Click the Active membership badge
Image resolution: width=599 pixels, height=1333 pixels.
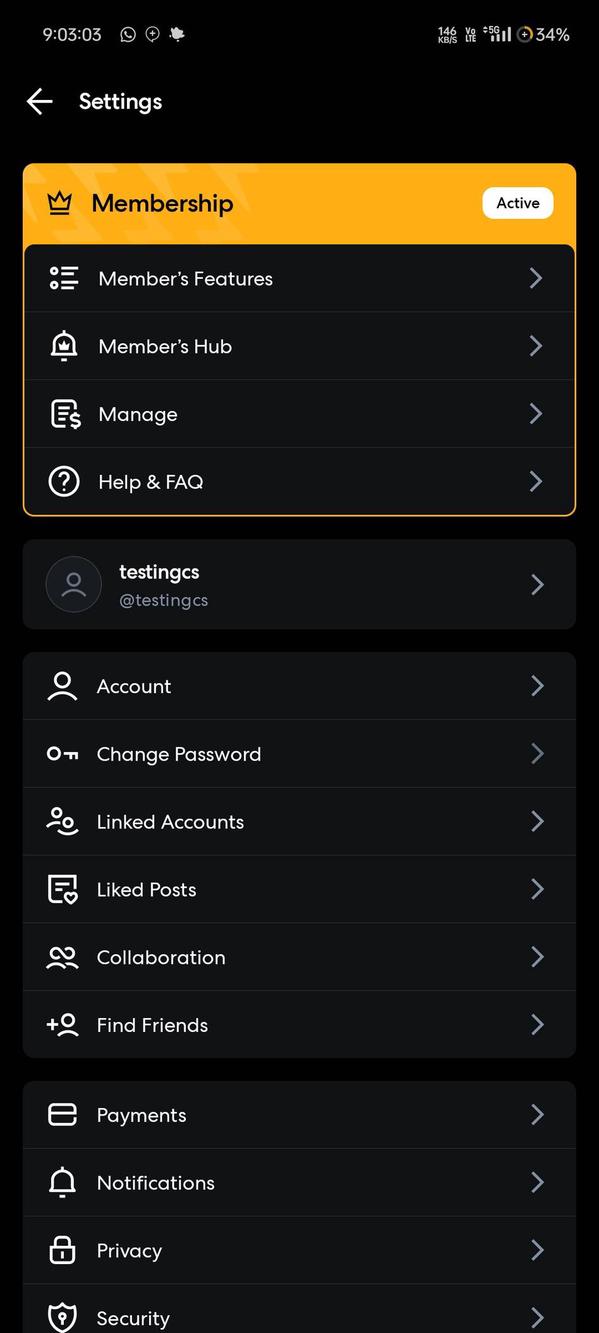(x=517, y=202)
